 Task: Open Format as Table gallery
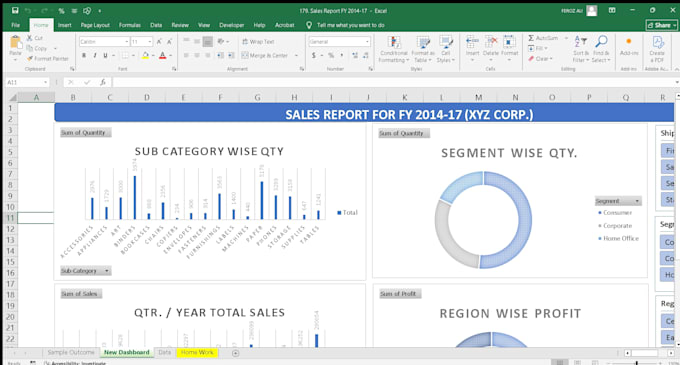[x=423, y=49]
